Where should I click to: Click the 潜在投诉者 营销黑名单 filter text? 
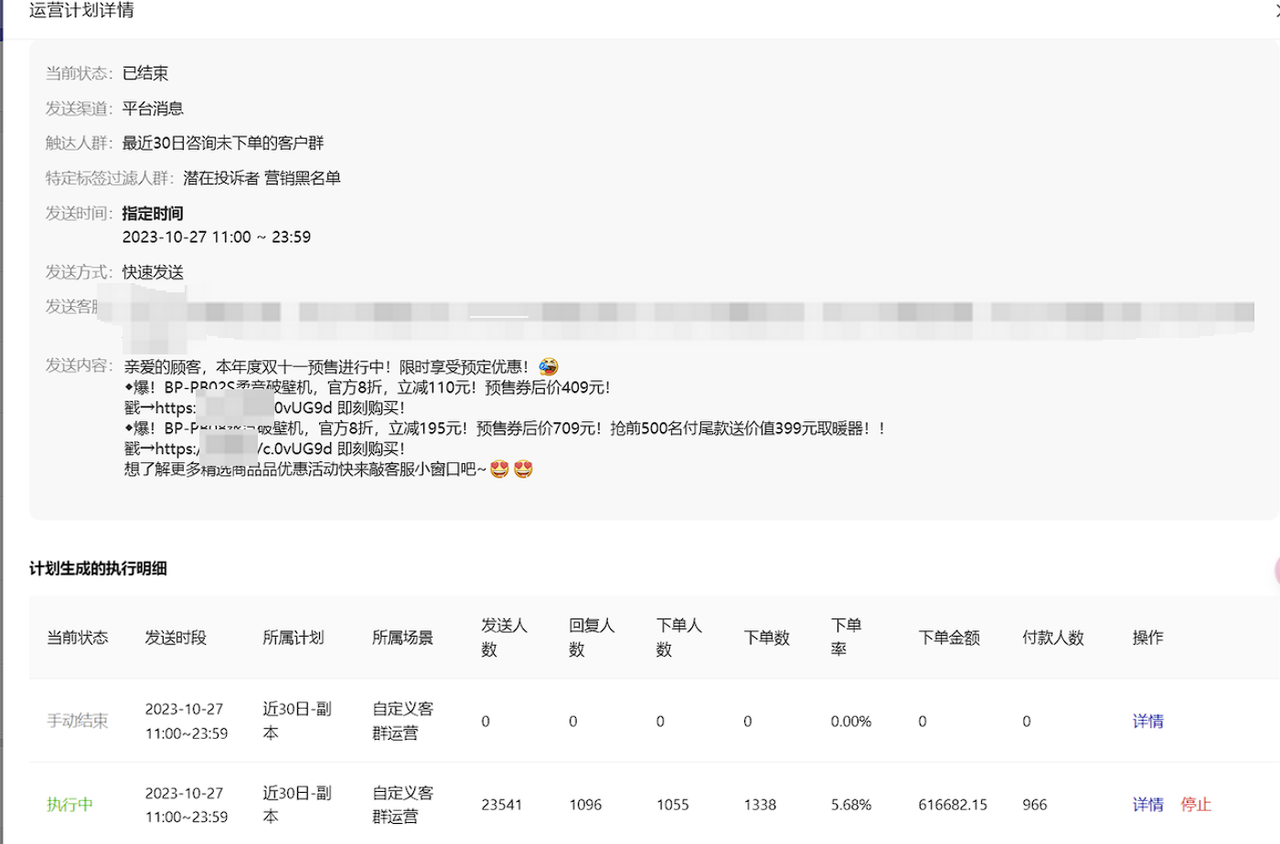pos(262,178)
